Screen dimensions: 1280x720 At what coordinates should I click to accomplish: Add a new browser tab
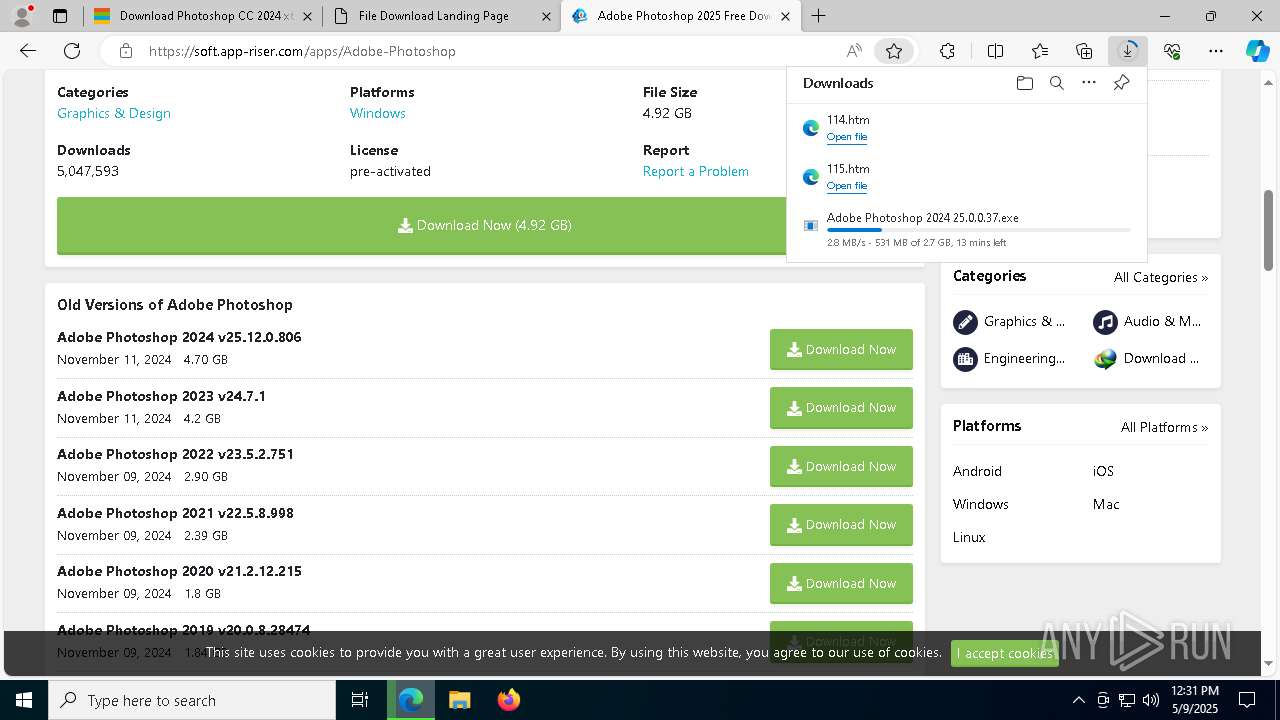click(x=819, y=16)
